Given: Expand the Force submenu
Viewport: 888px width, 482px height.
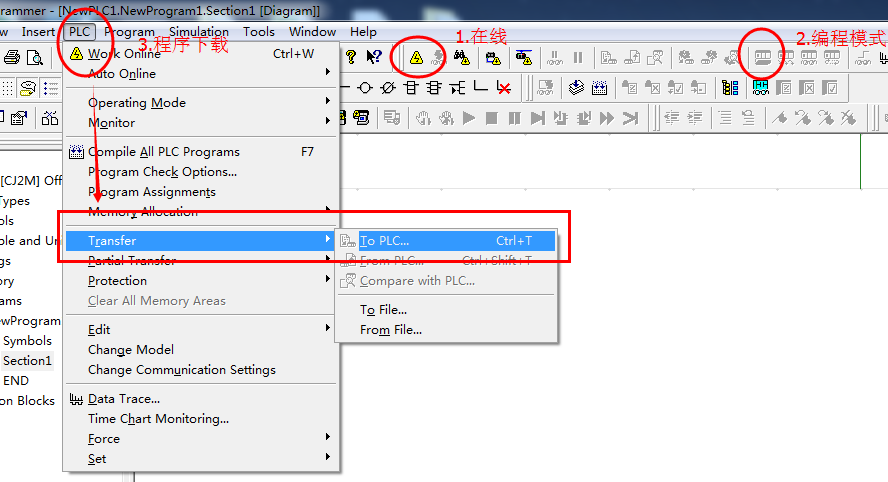Looking at the screenshot, I should tap(104, 439).
